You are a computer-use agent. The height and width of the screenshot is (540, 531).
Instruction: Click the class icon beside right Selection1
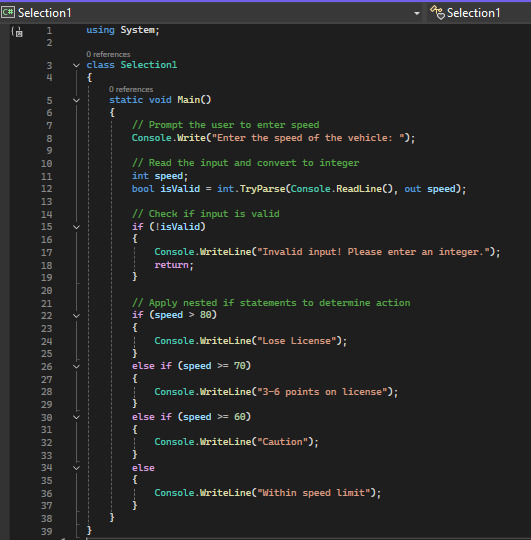[x=437, y=12]
